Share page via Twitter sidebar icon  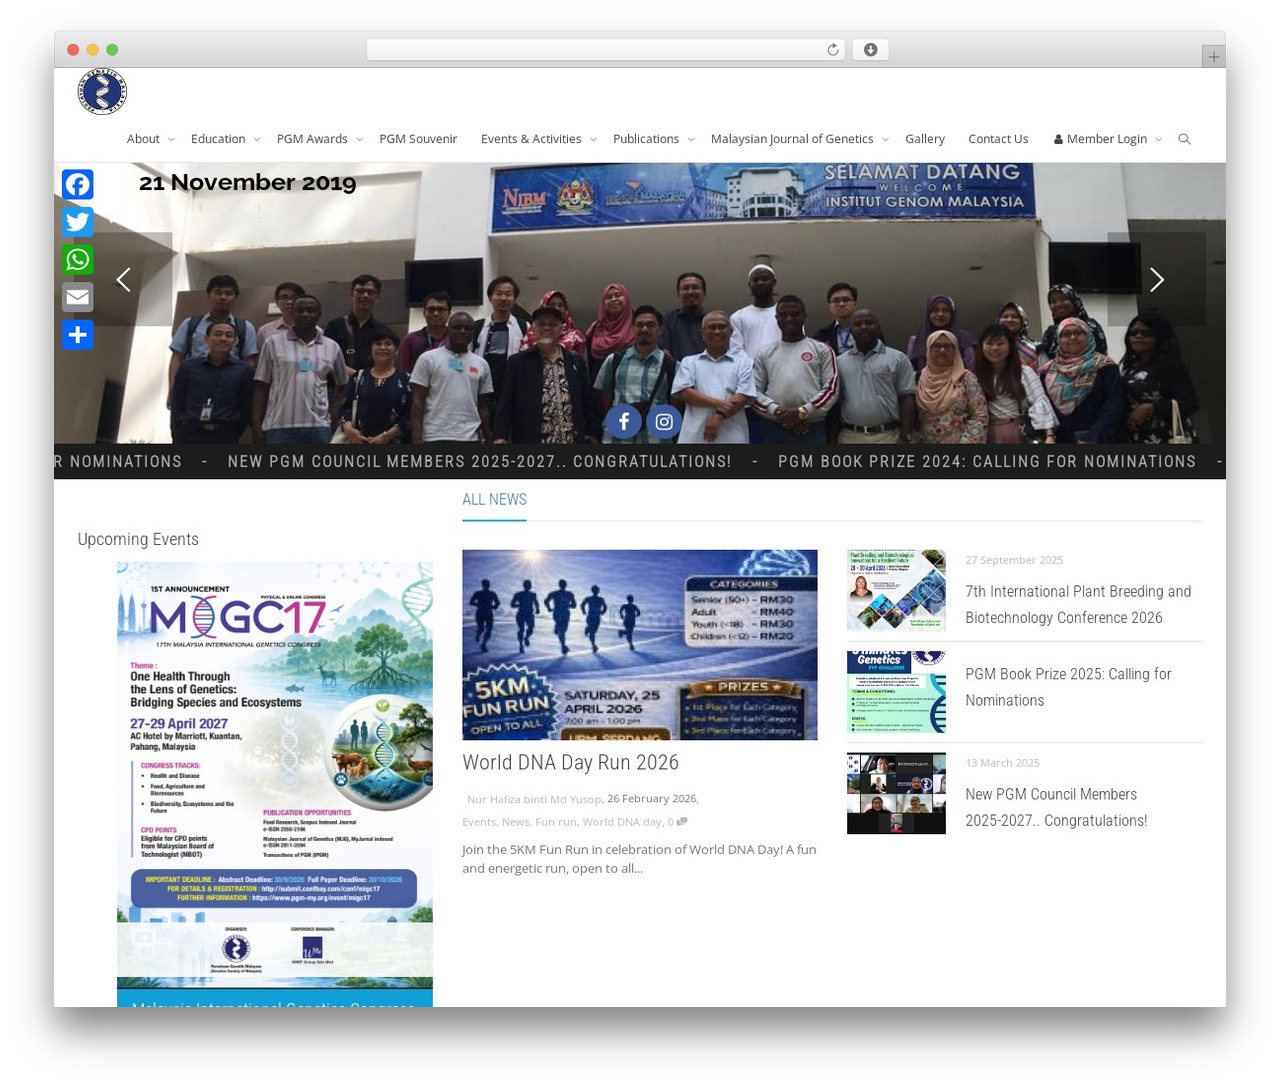78,222
